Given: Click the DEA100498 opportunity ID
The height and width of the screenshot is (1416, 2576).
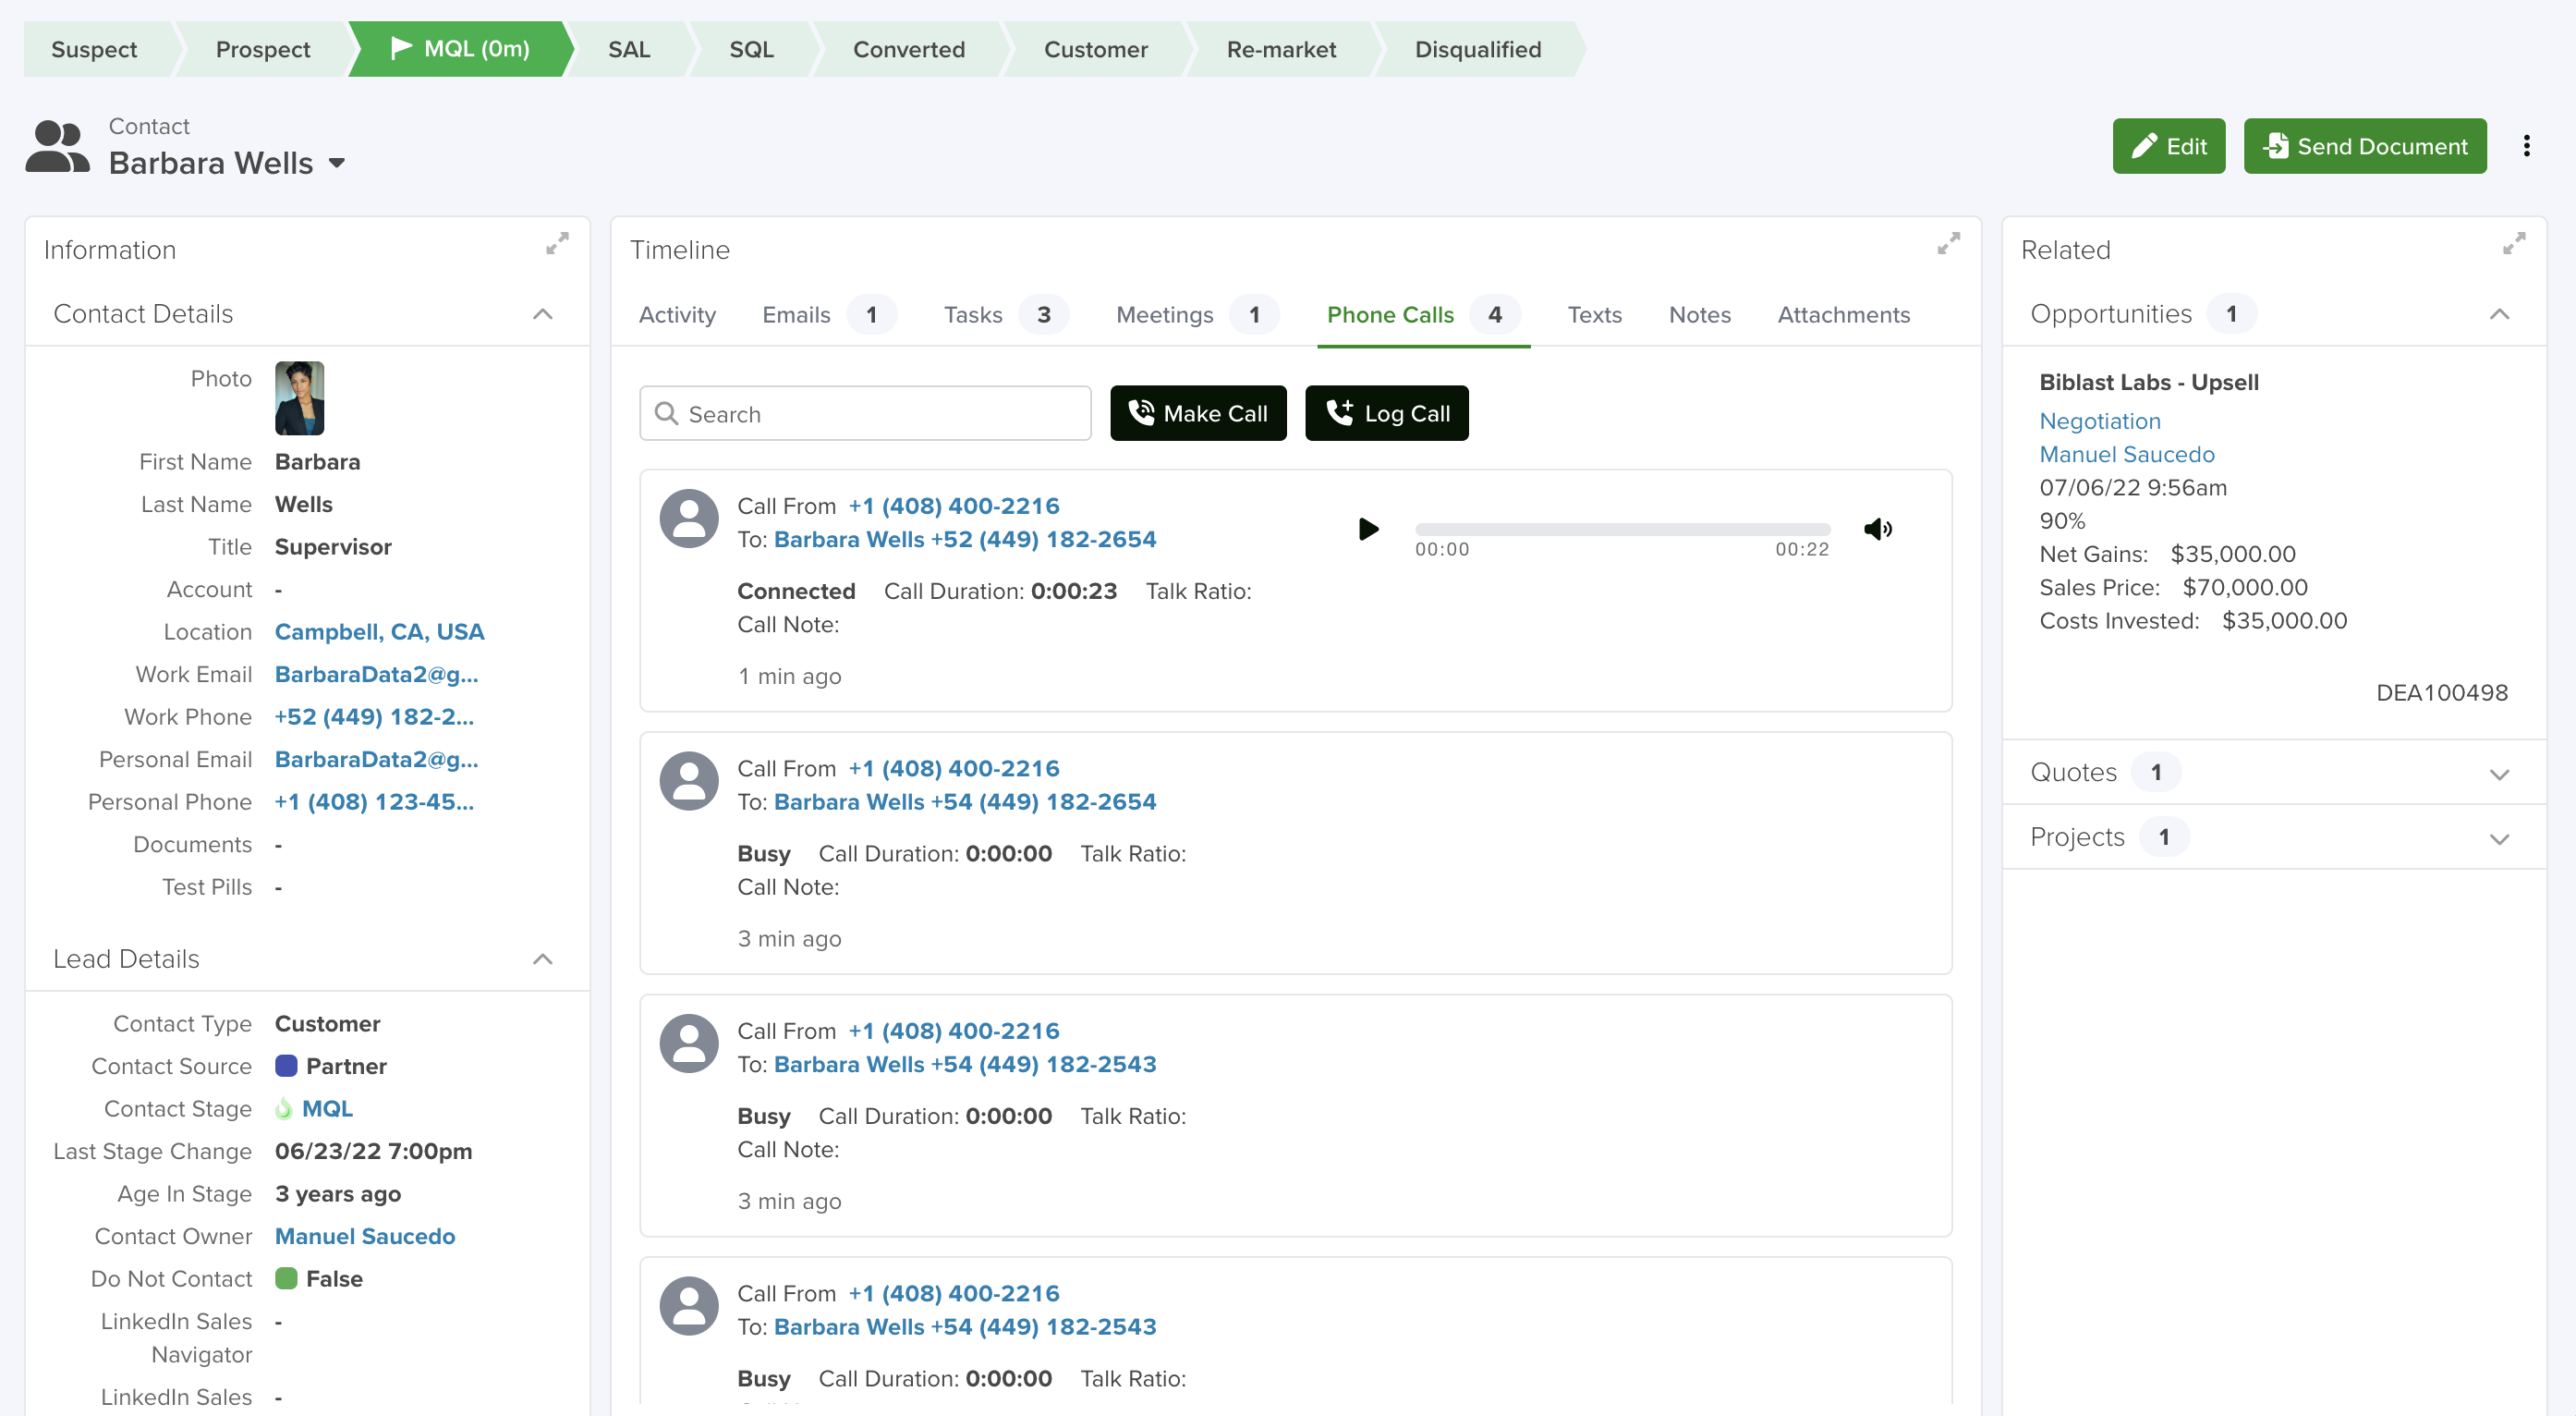Looking at the screenshot, I should (x=2441, y=692).
